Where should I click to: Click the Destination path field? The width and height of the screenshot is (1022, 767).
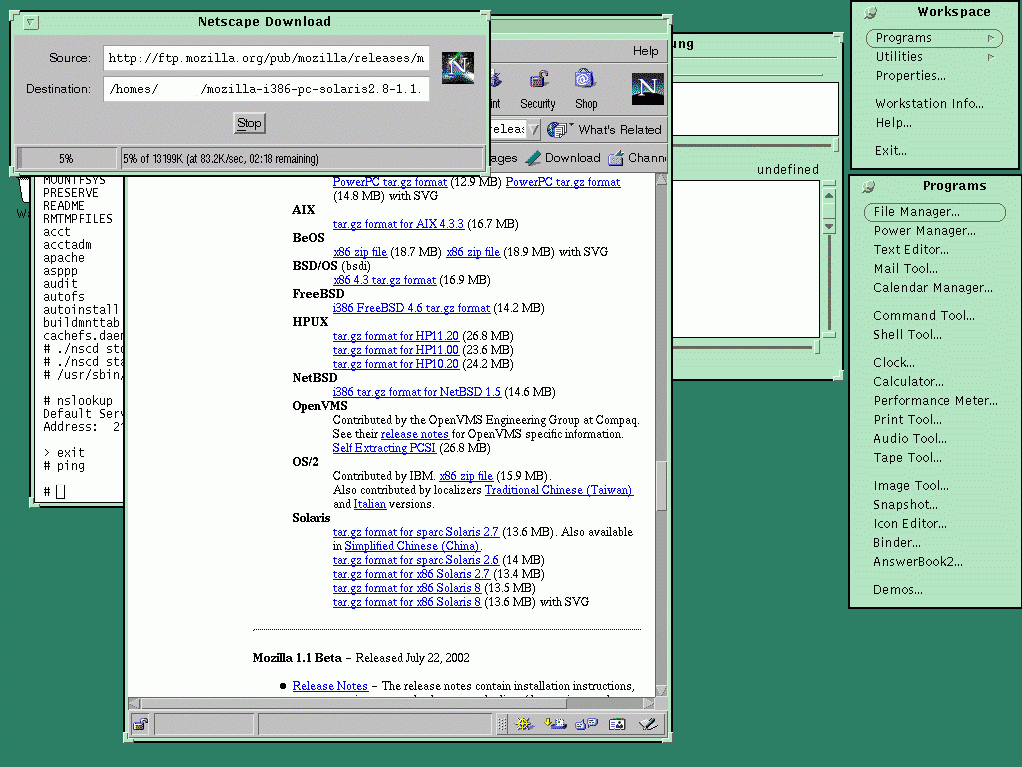tap(267, 89)
